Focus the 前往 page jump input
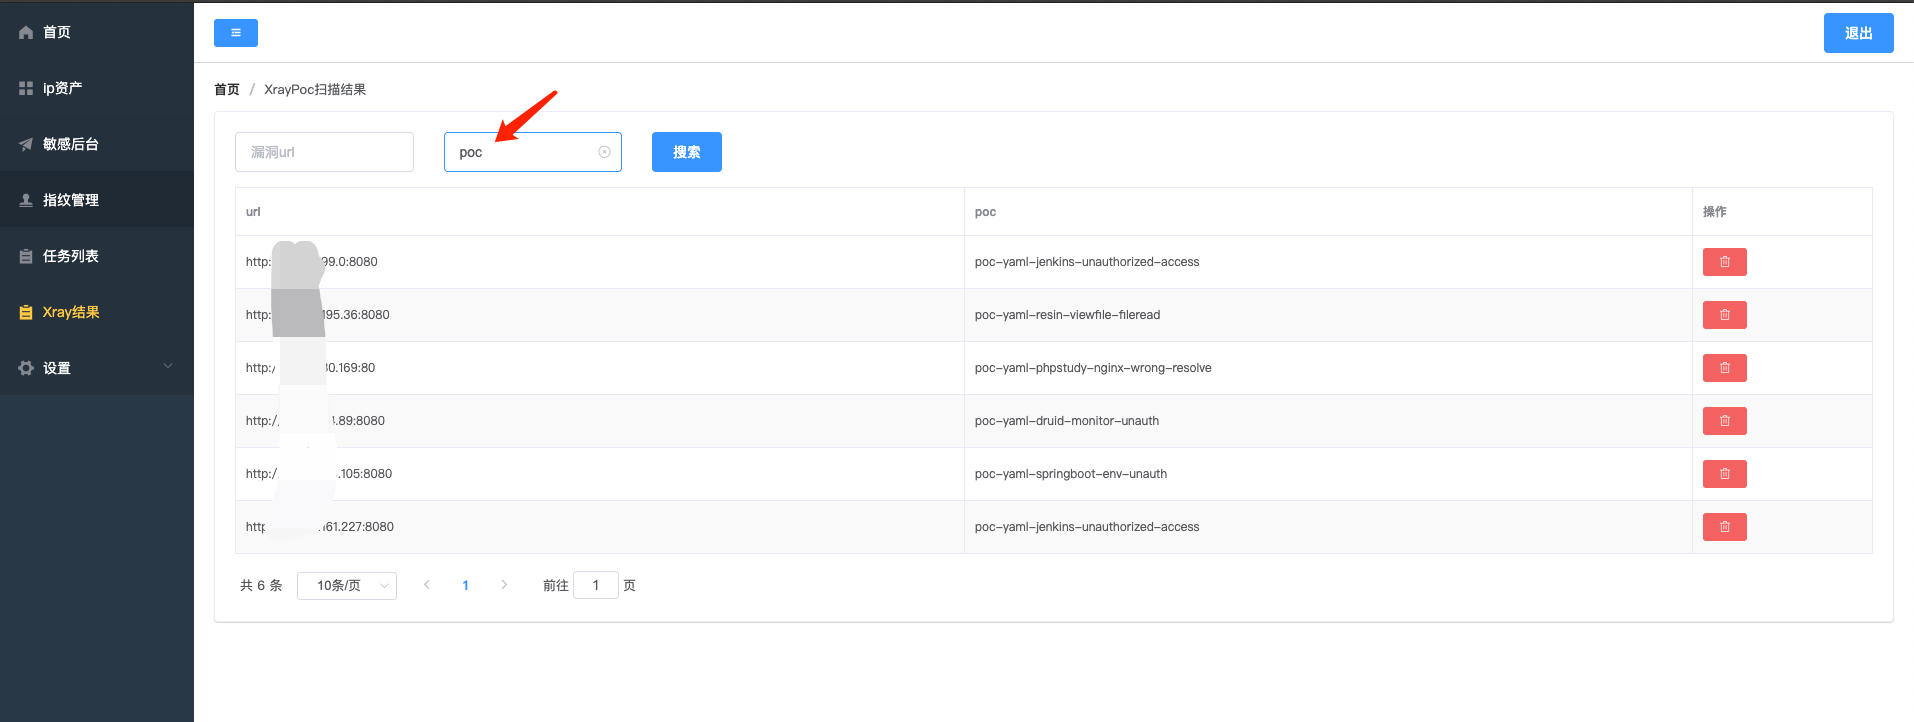This screenshot has height=722, width=1914. coord(596,585)
